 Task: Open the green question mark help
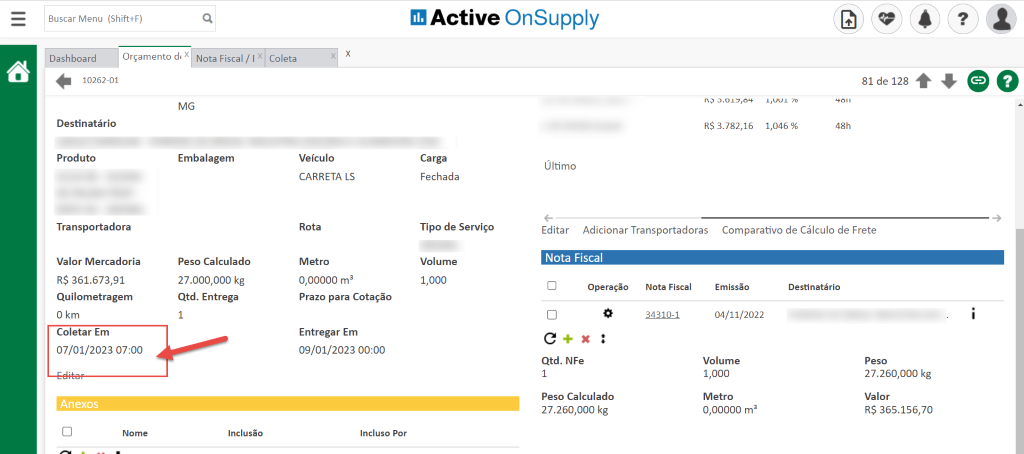[1007, 81]
